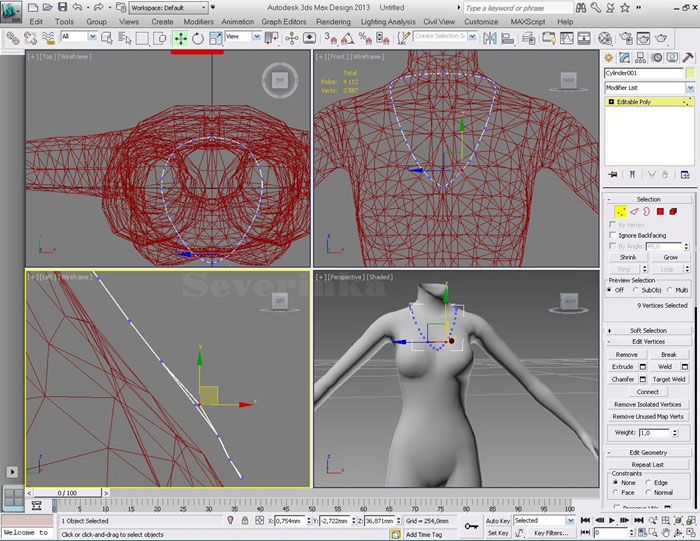Click the object color swatch beside Cylinder001

tap(689, 73)
